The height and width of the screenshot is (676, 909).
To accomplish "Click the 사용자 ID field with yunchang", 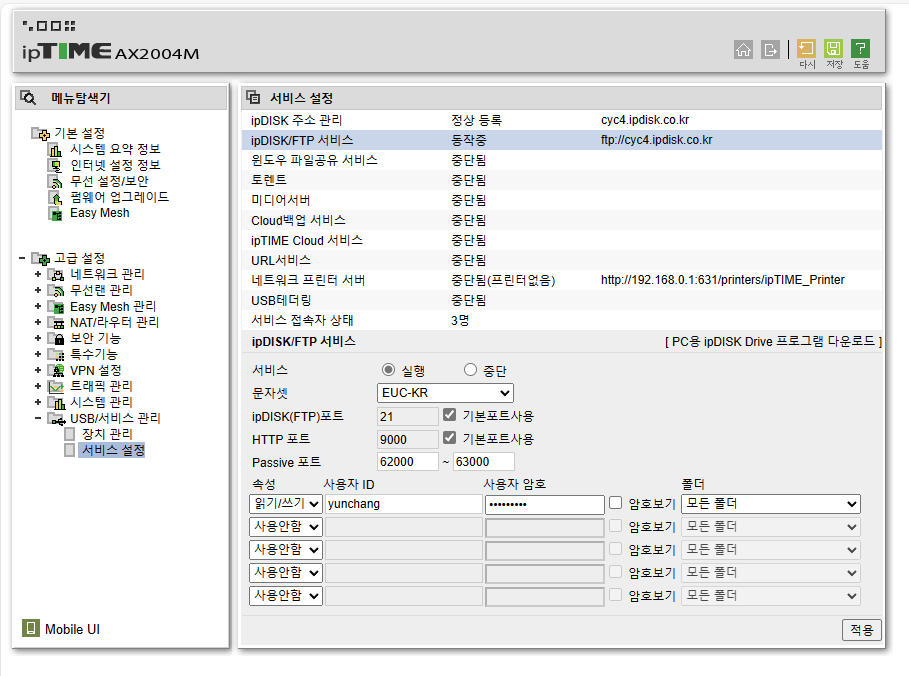I will 403,504.
